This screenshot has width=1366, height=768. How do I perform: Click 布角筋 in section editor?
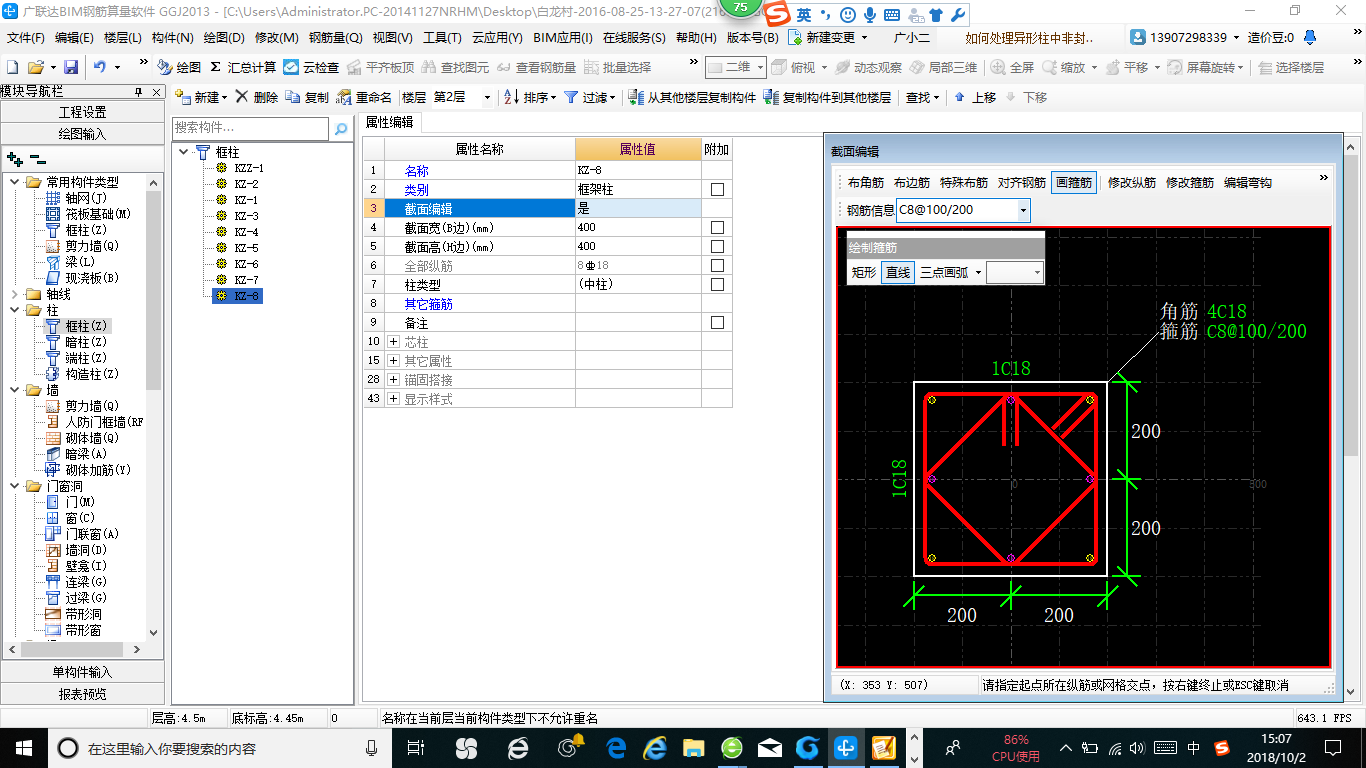[x=866, y=183]
